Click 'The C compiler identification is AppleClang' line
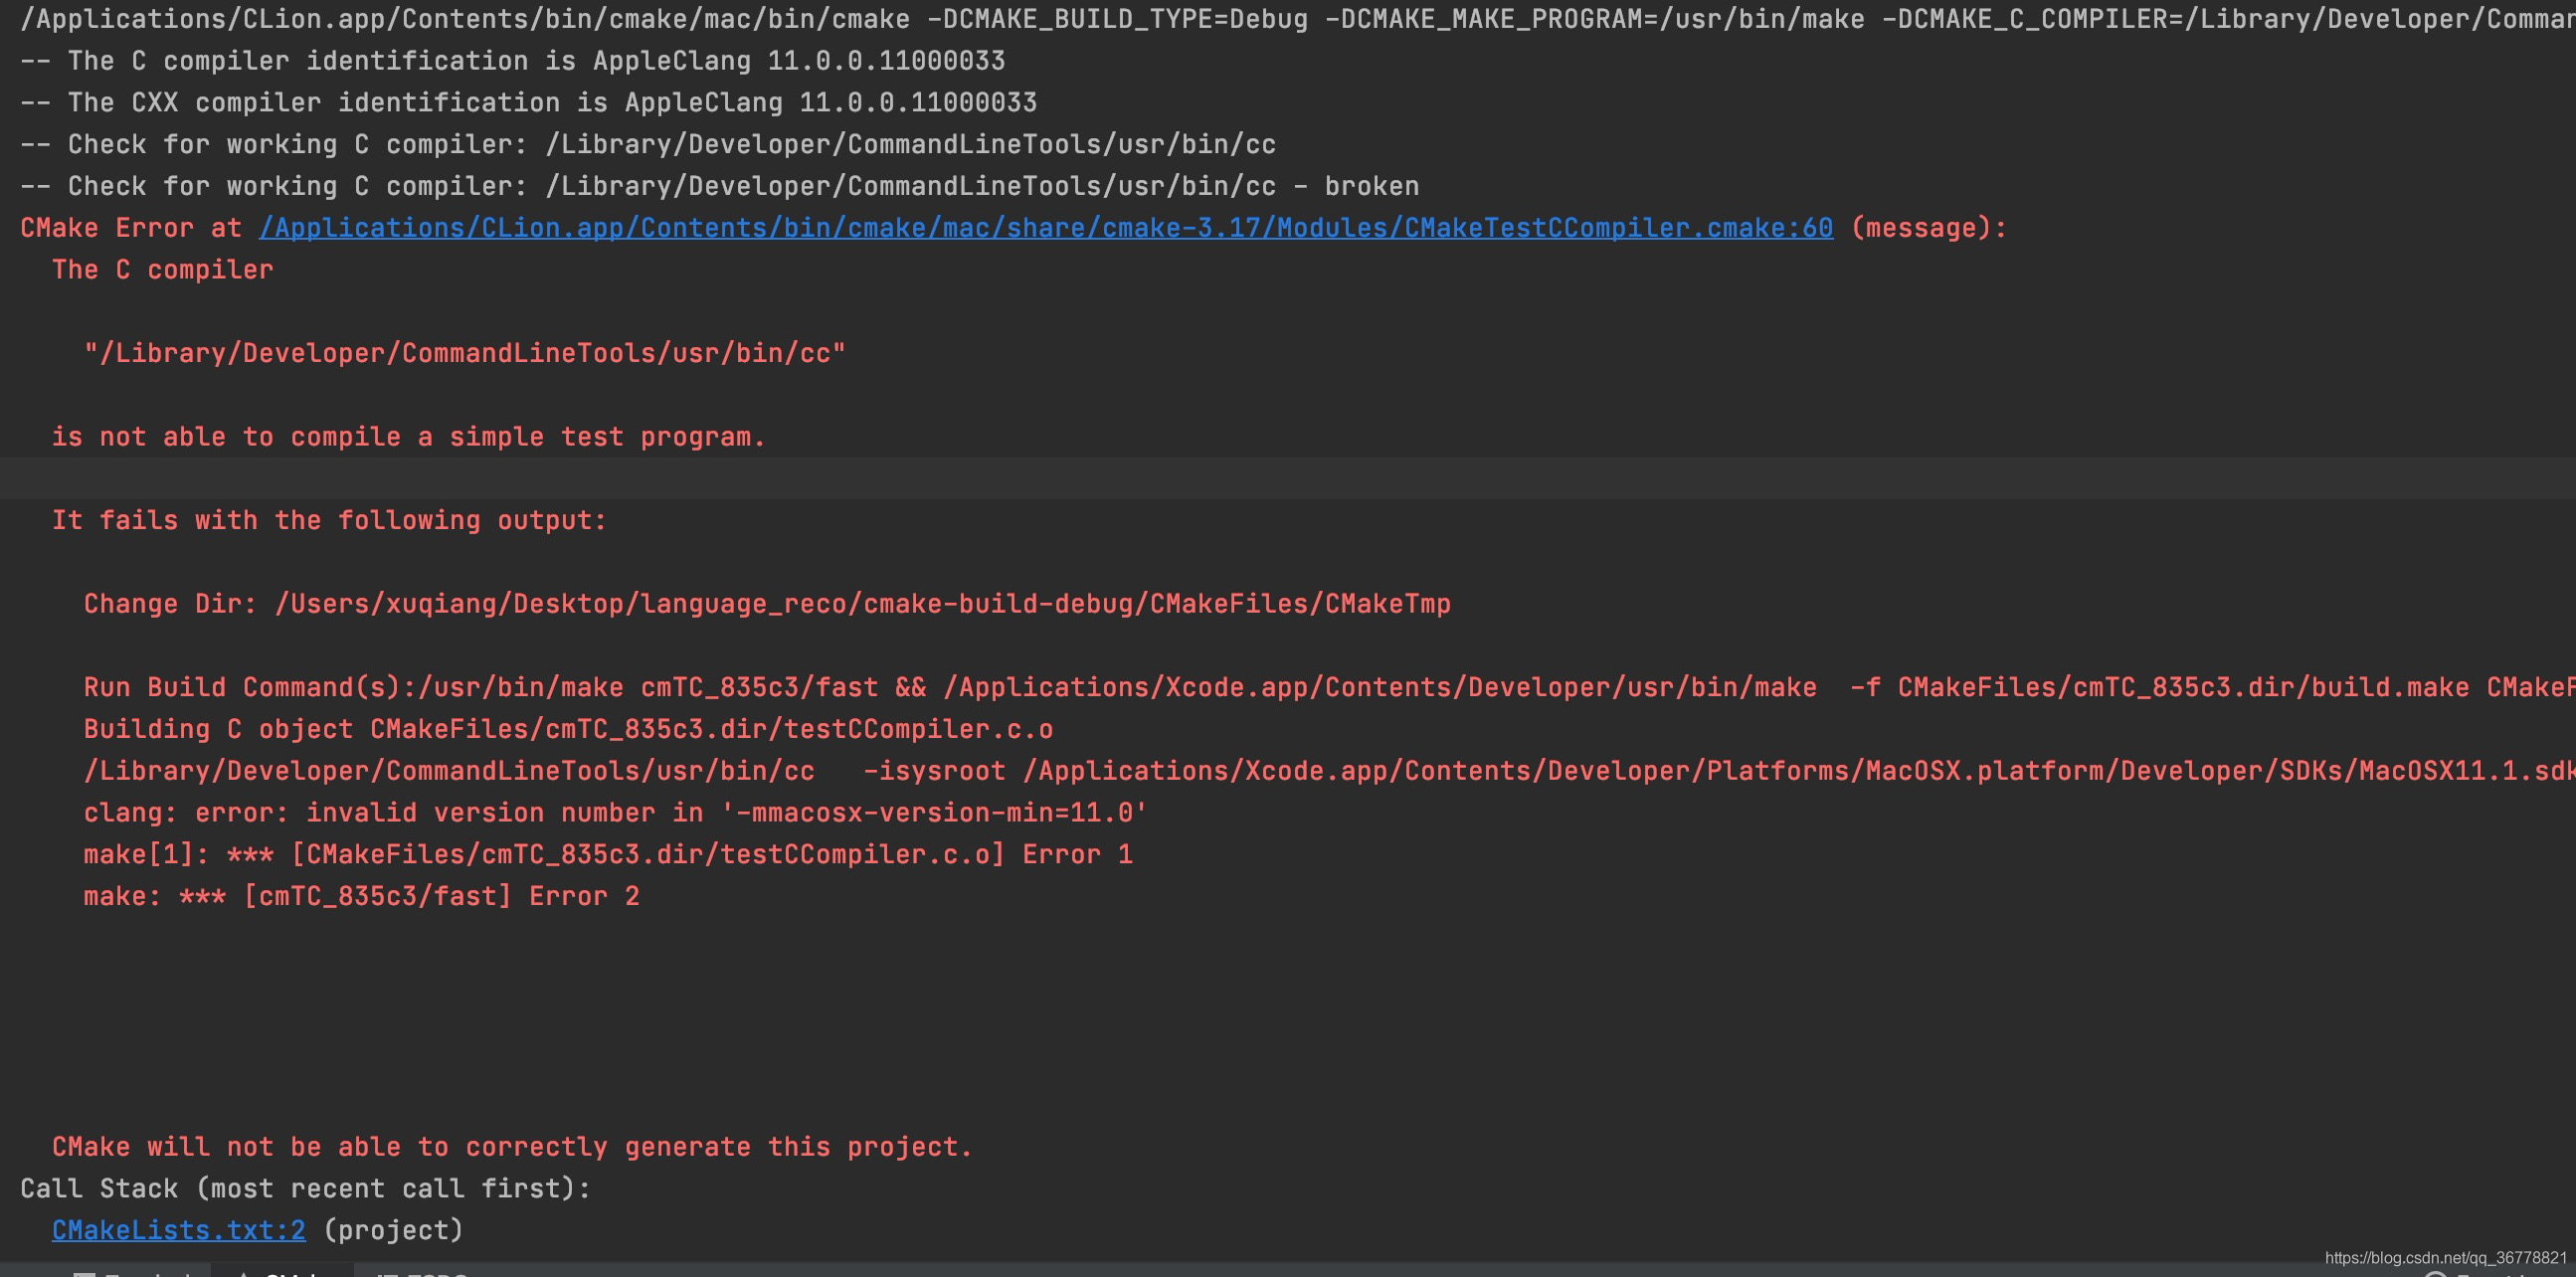 tap(513, 61)
